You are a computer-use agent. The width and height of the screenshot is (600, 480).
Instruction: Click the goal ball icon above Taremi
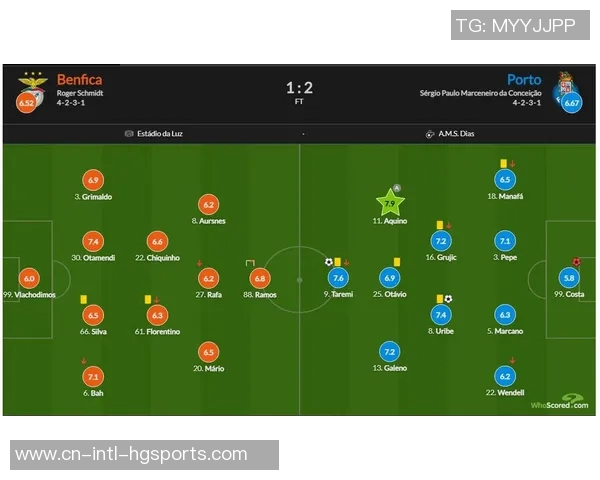pos(329,262)
